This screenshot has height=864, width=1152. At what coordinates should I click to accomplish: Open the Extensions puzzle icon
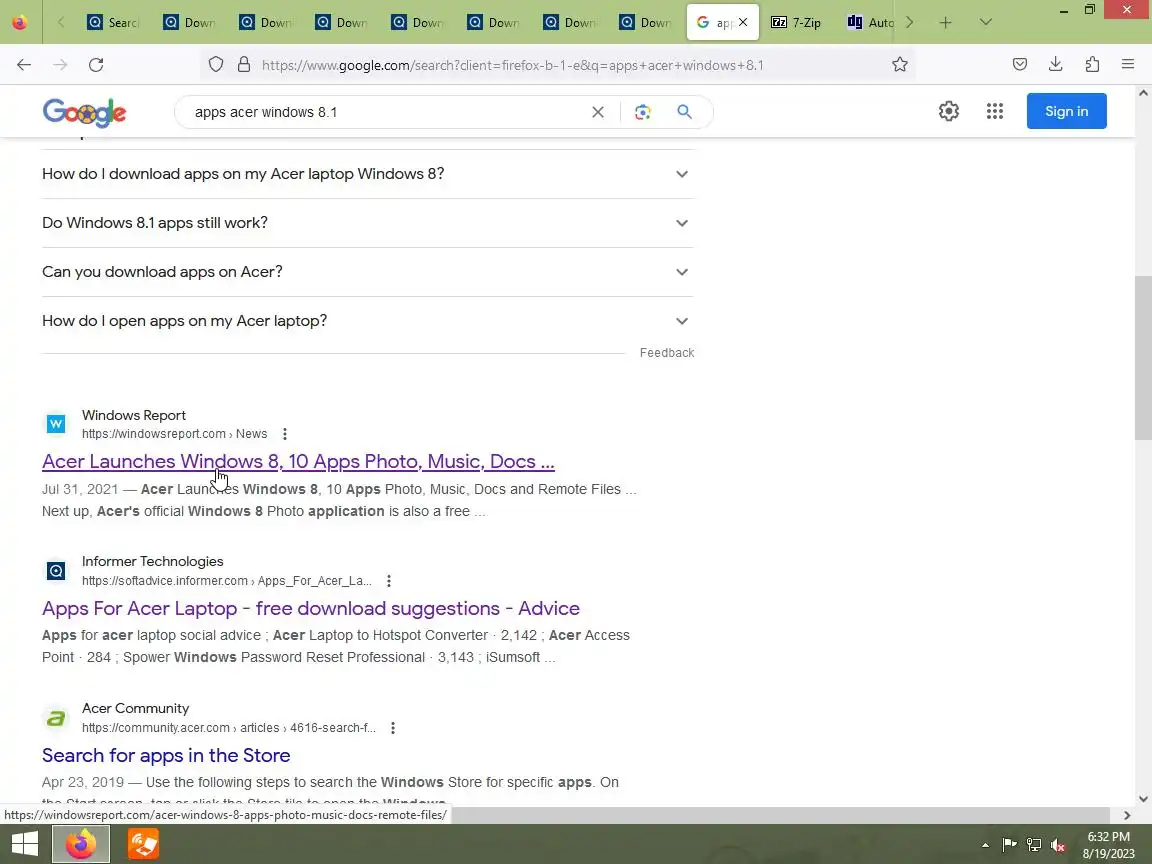(x=1092, y=65)
